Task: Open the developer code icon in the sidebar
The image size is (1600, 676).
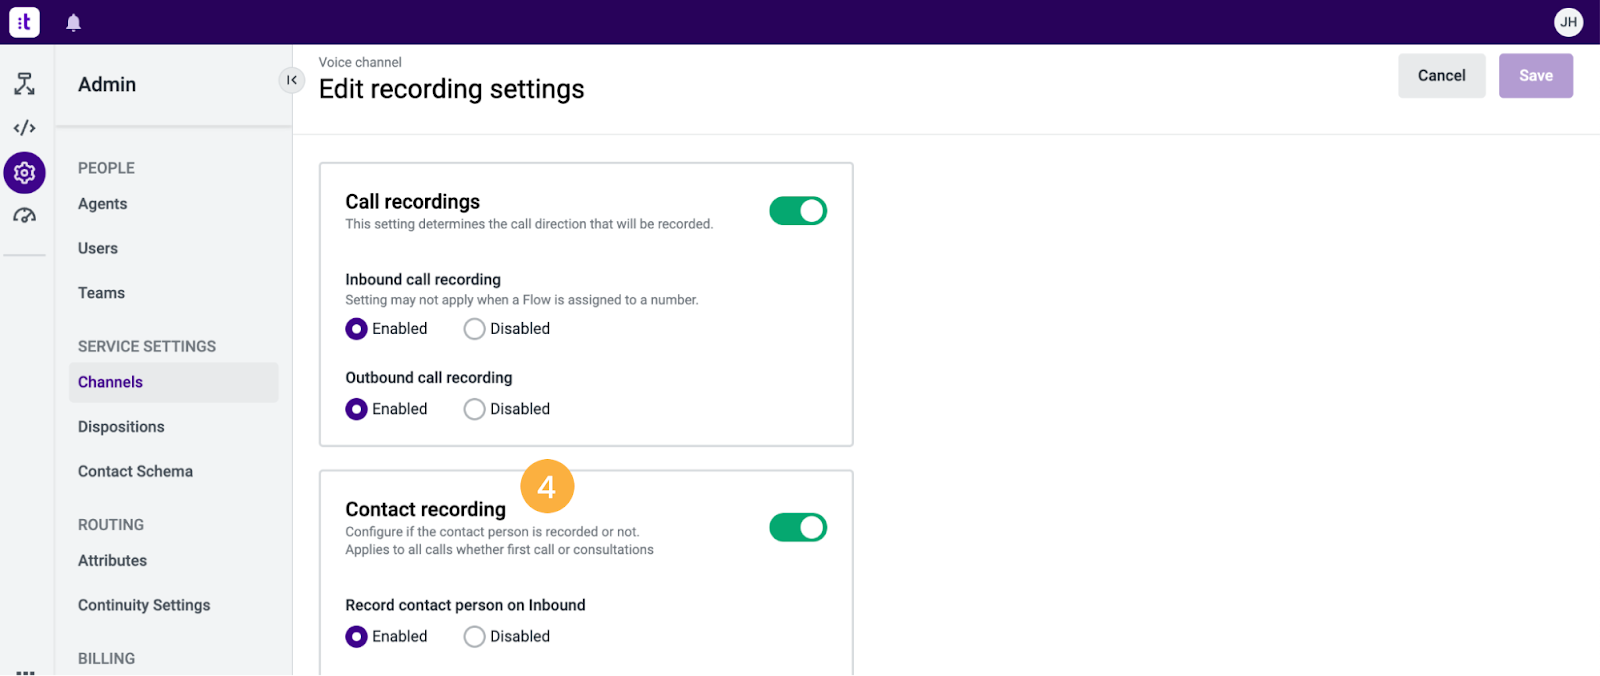Action: click(24, 128)
